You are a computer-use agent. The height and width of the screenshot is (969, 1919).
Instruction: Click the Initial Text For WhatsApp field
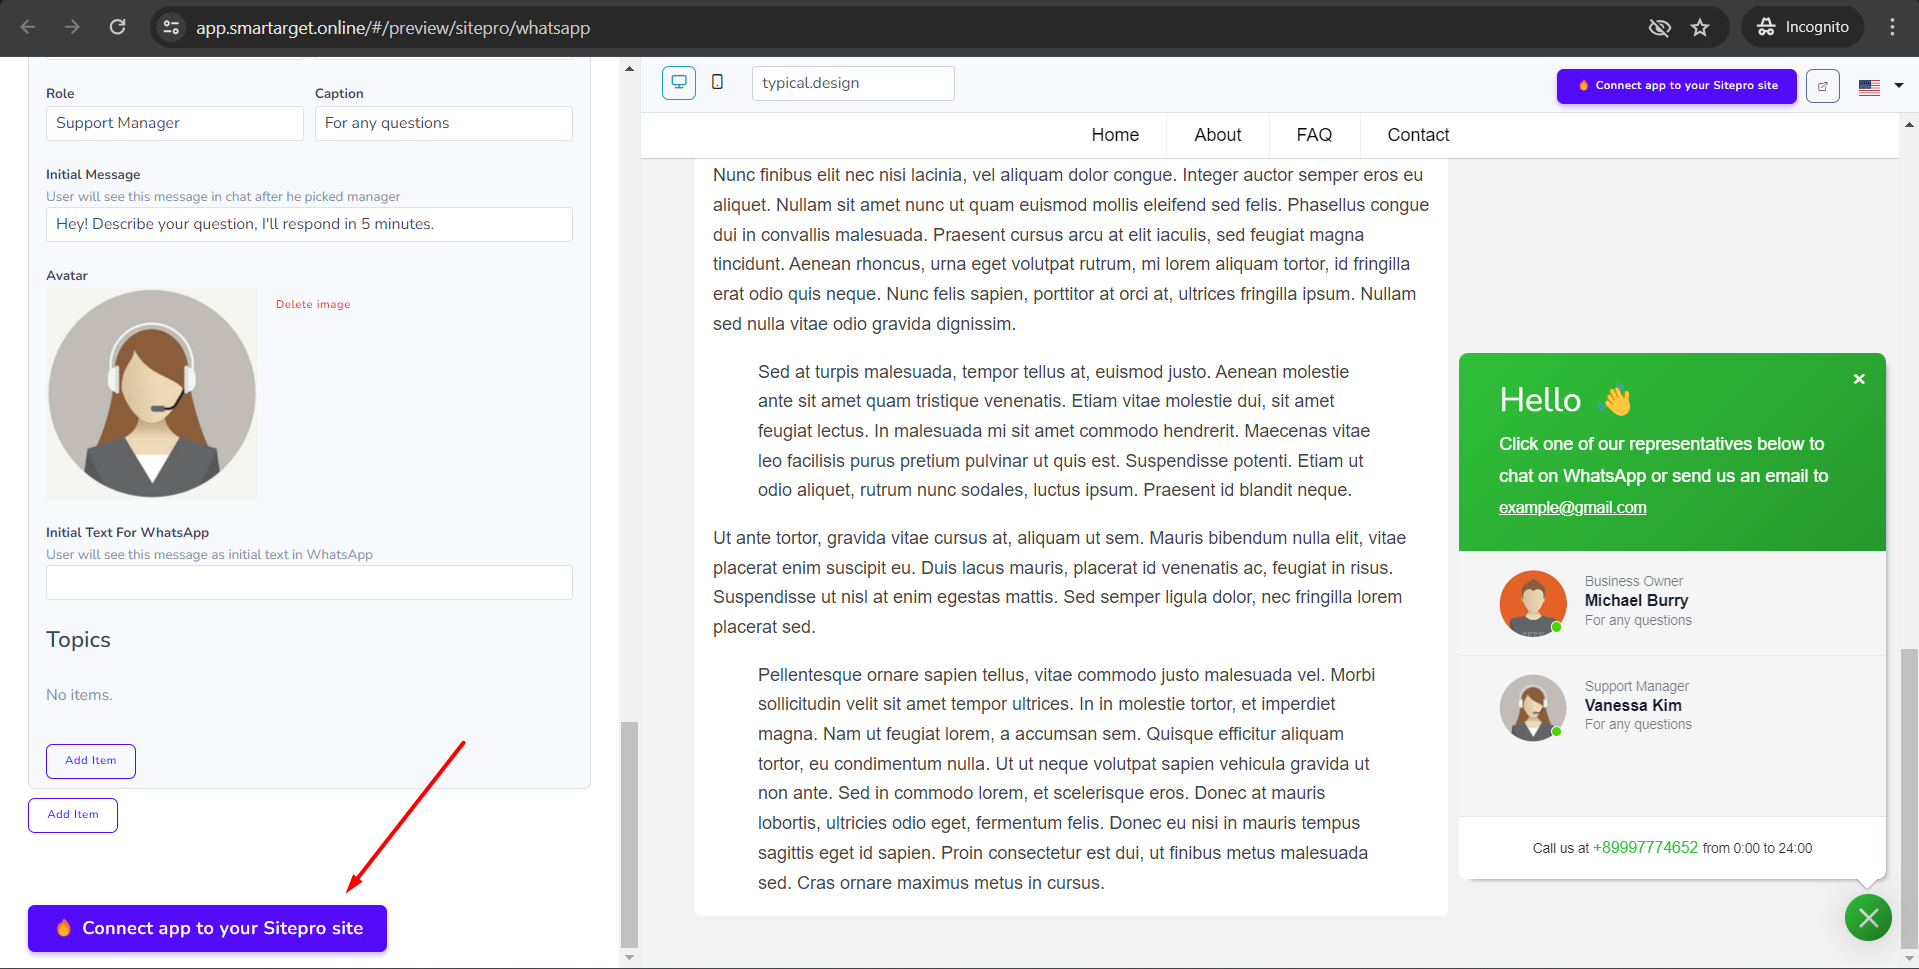pos(309,582)
